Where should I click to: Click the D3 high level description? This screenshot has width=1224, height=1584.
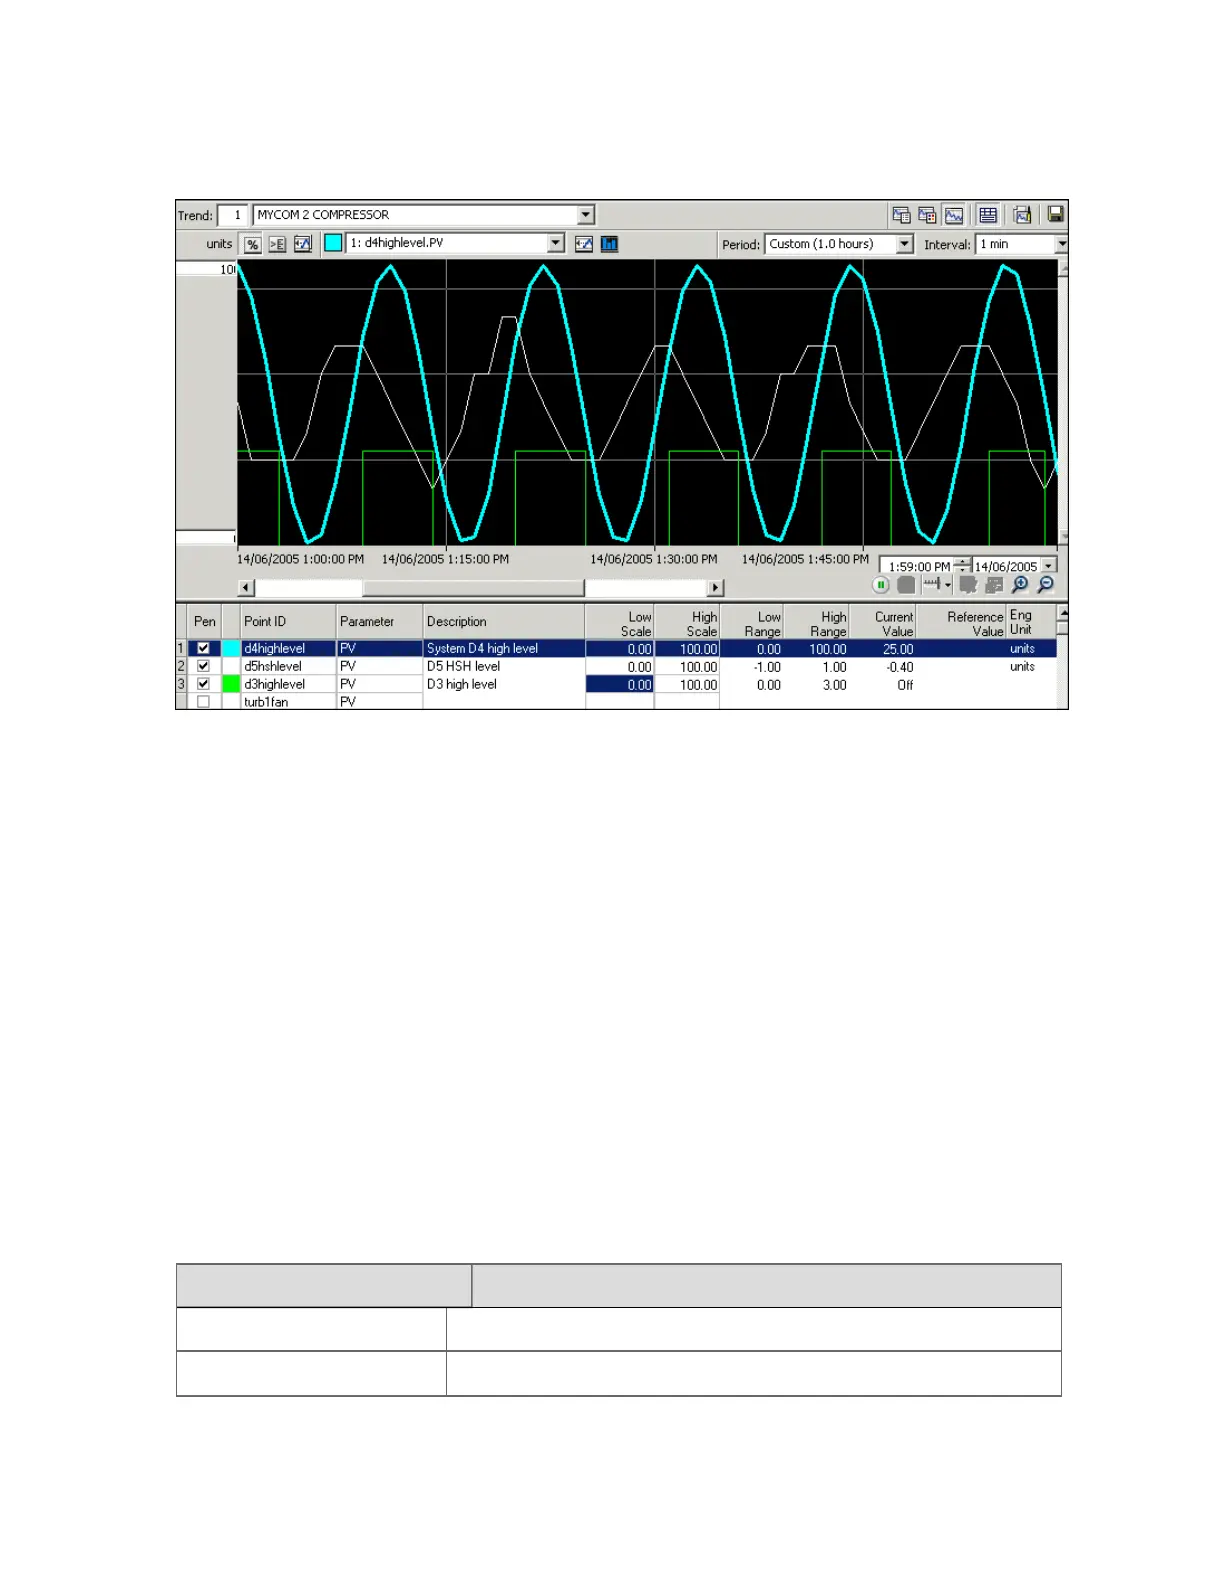tap(504, 684)
